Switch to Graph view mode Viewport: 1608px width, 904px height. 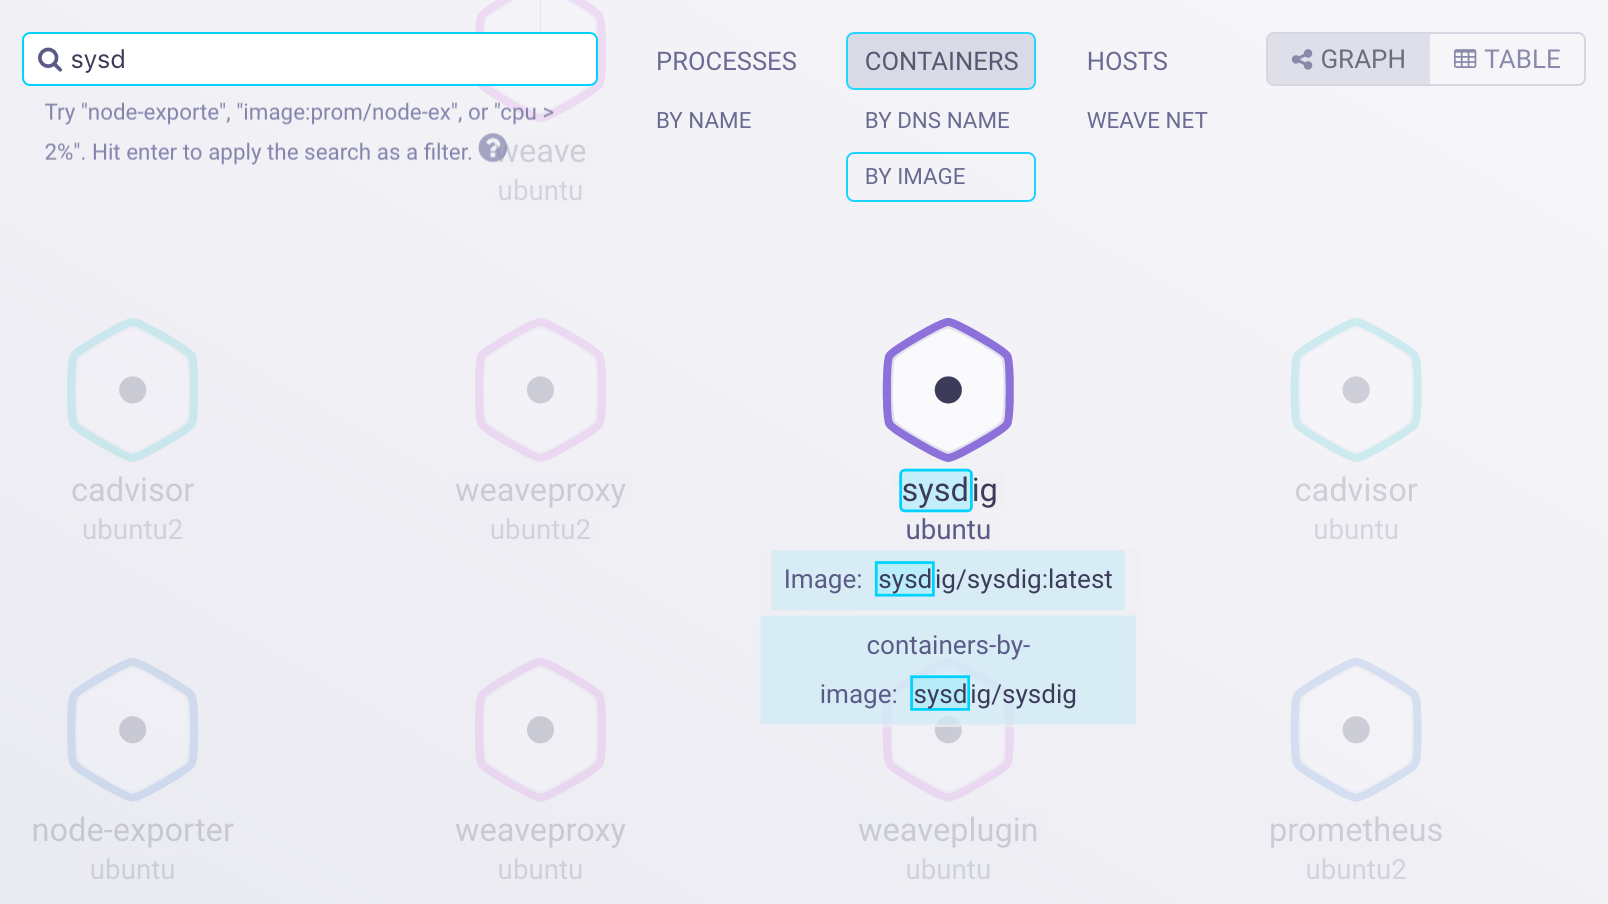coord(1348,60)
